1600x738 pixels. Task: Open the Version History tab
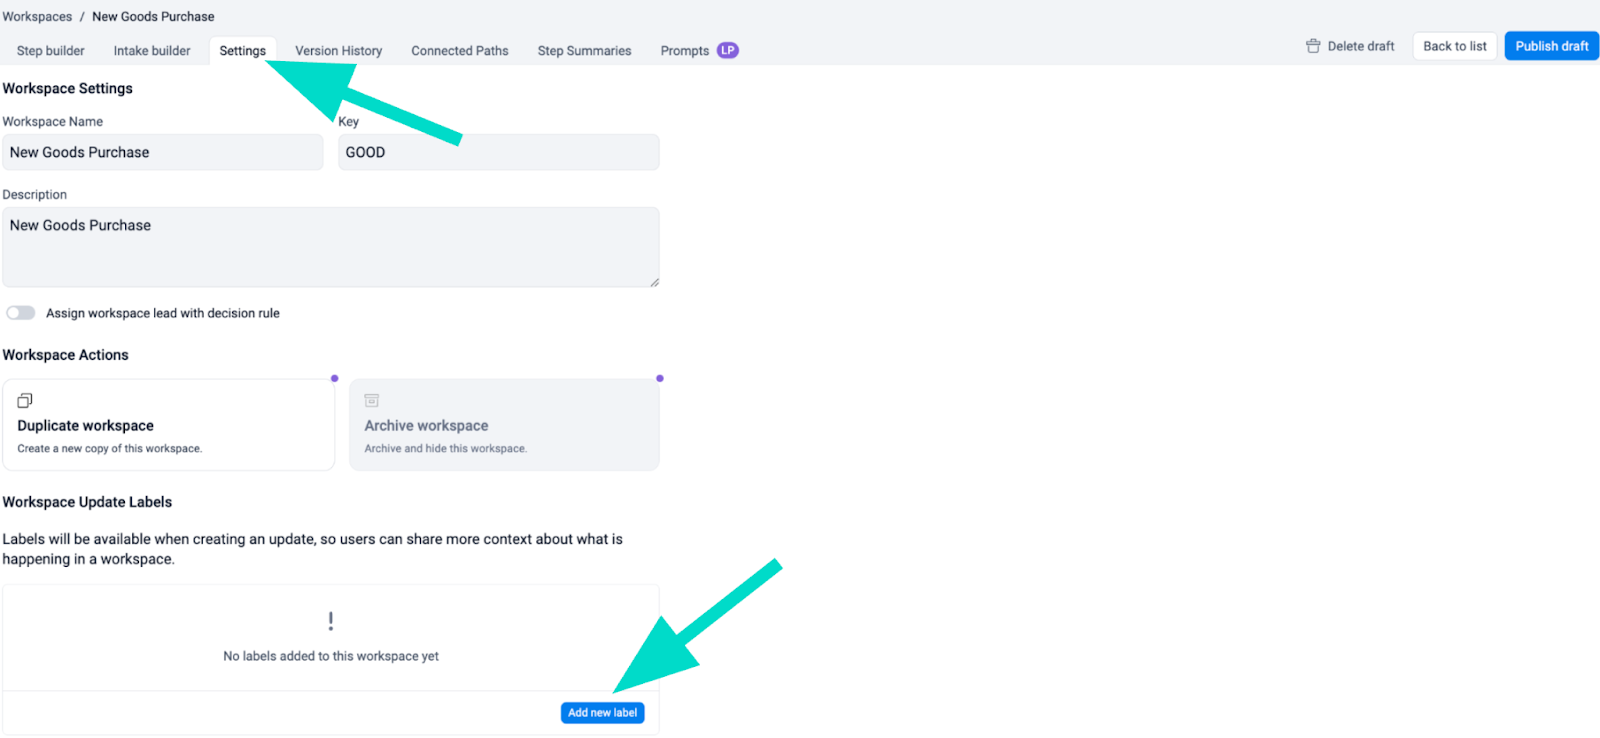[339, 51]
